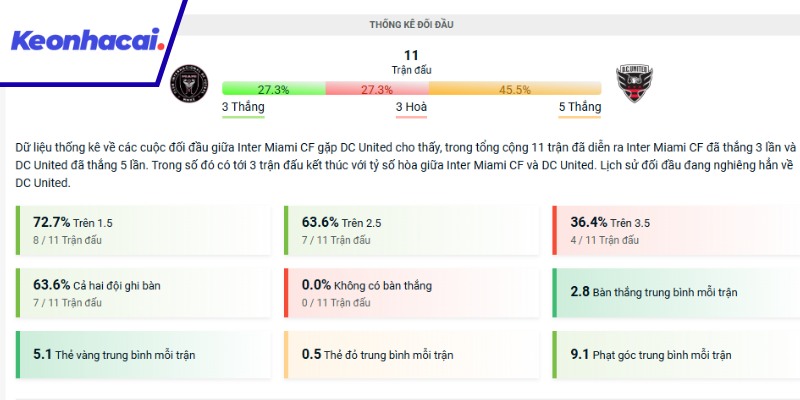Open the 63.6% Trên 2.5 stat card

410,230
